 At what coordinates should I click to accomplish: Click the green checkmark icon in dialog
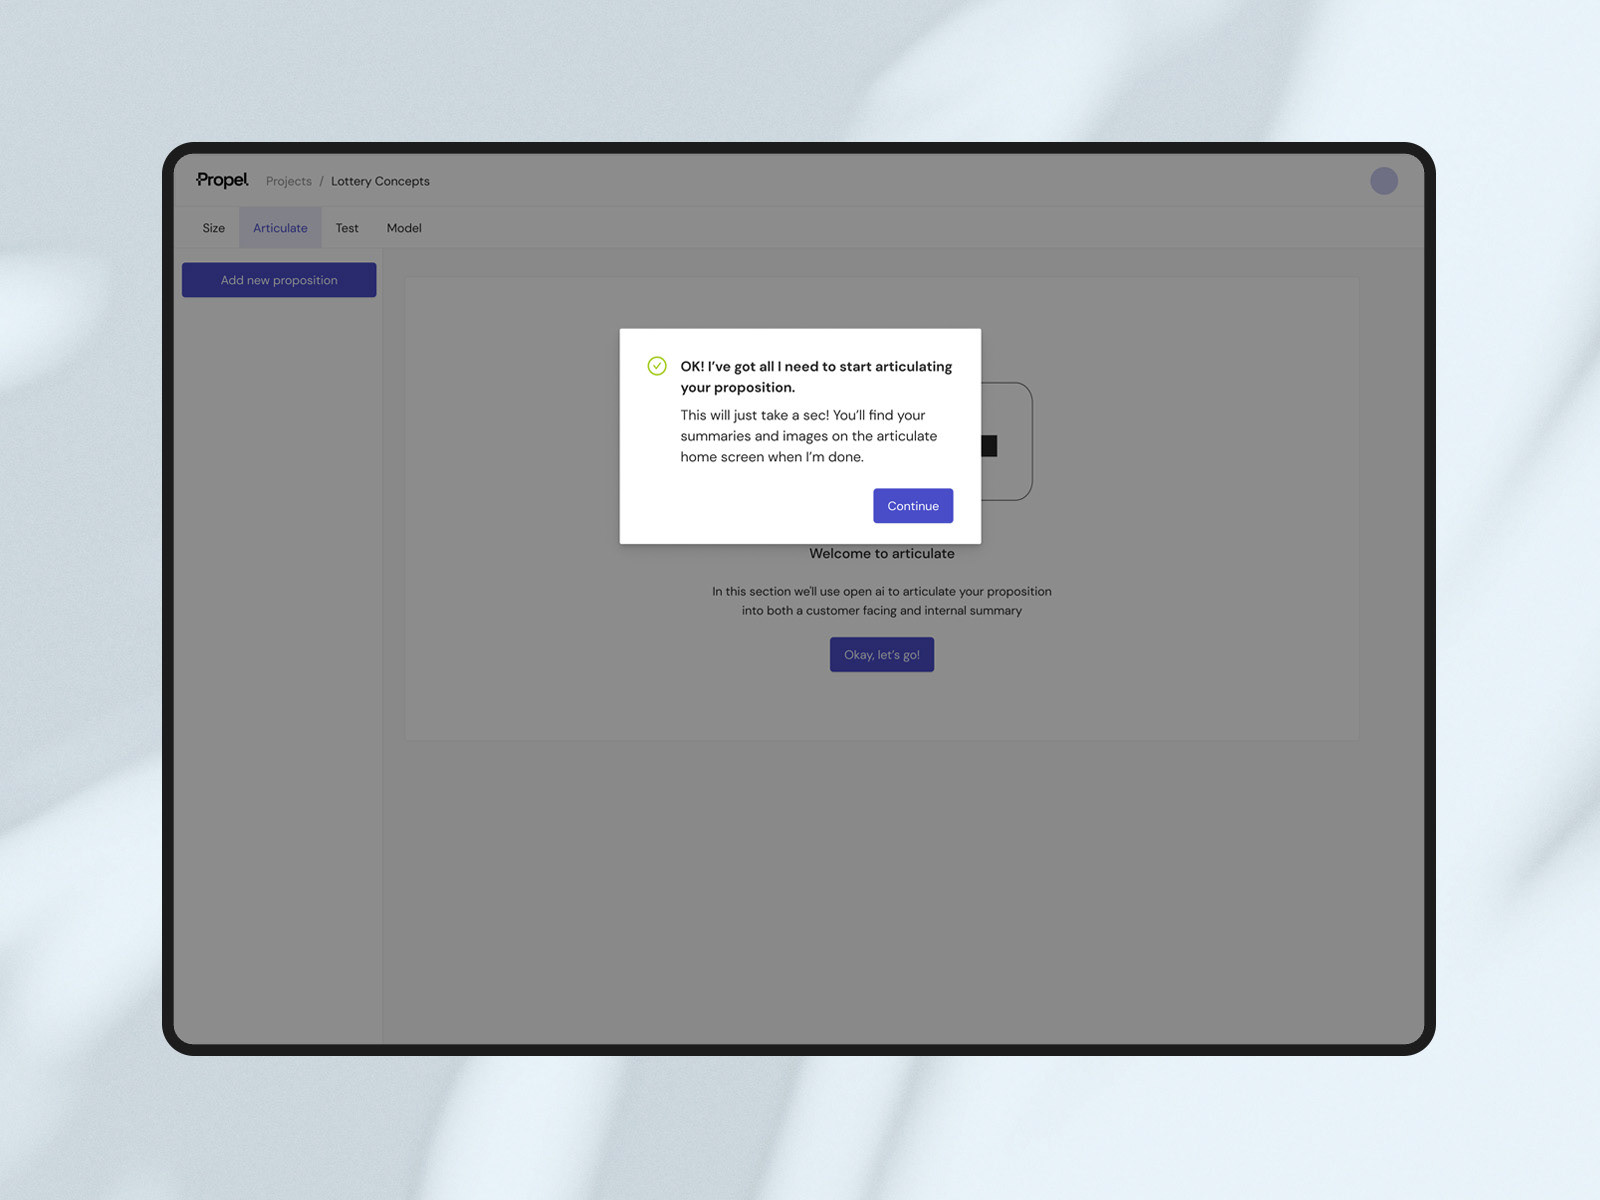(657, 366)
